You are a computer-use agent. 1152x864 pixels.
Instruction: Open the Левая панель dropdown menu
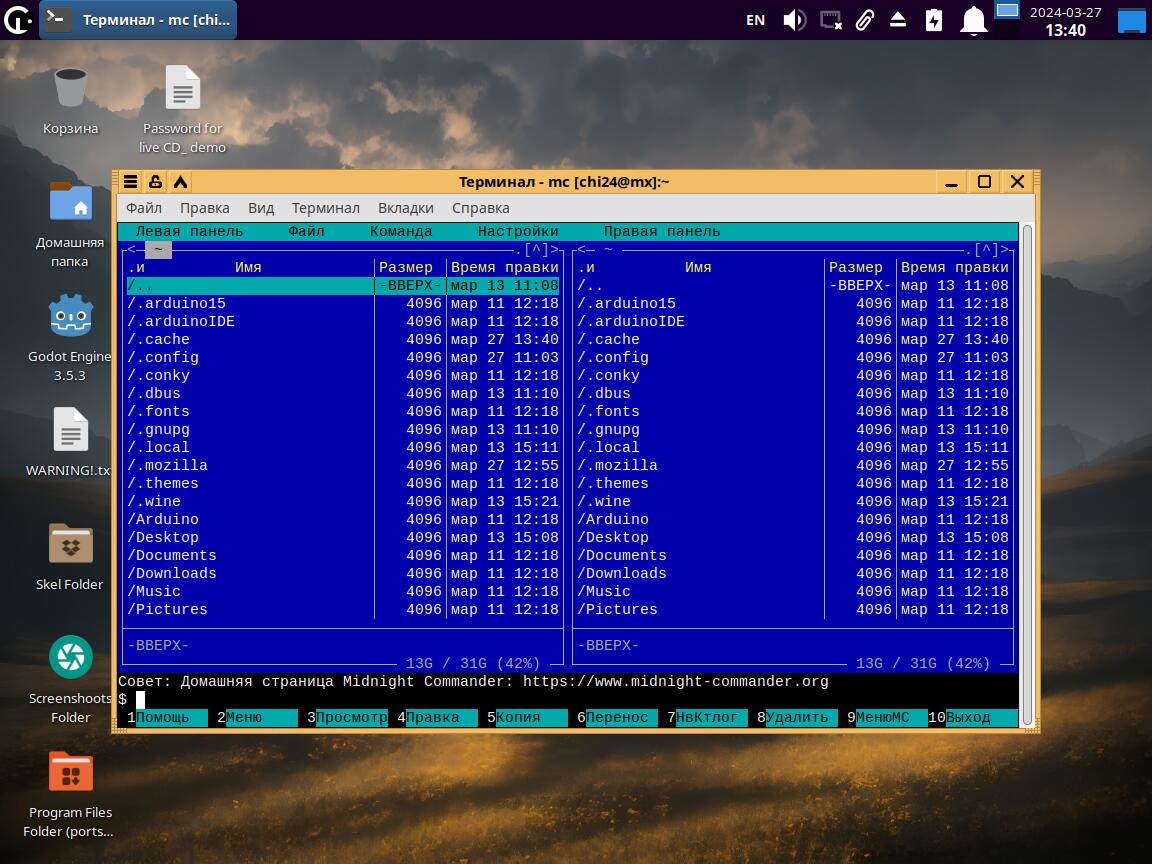189,231
